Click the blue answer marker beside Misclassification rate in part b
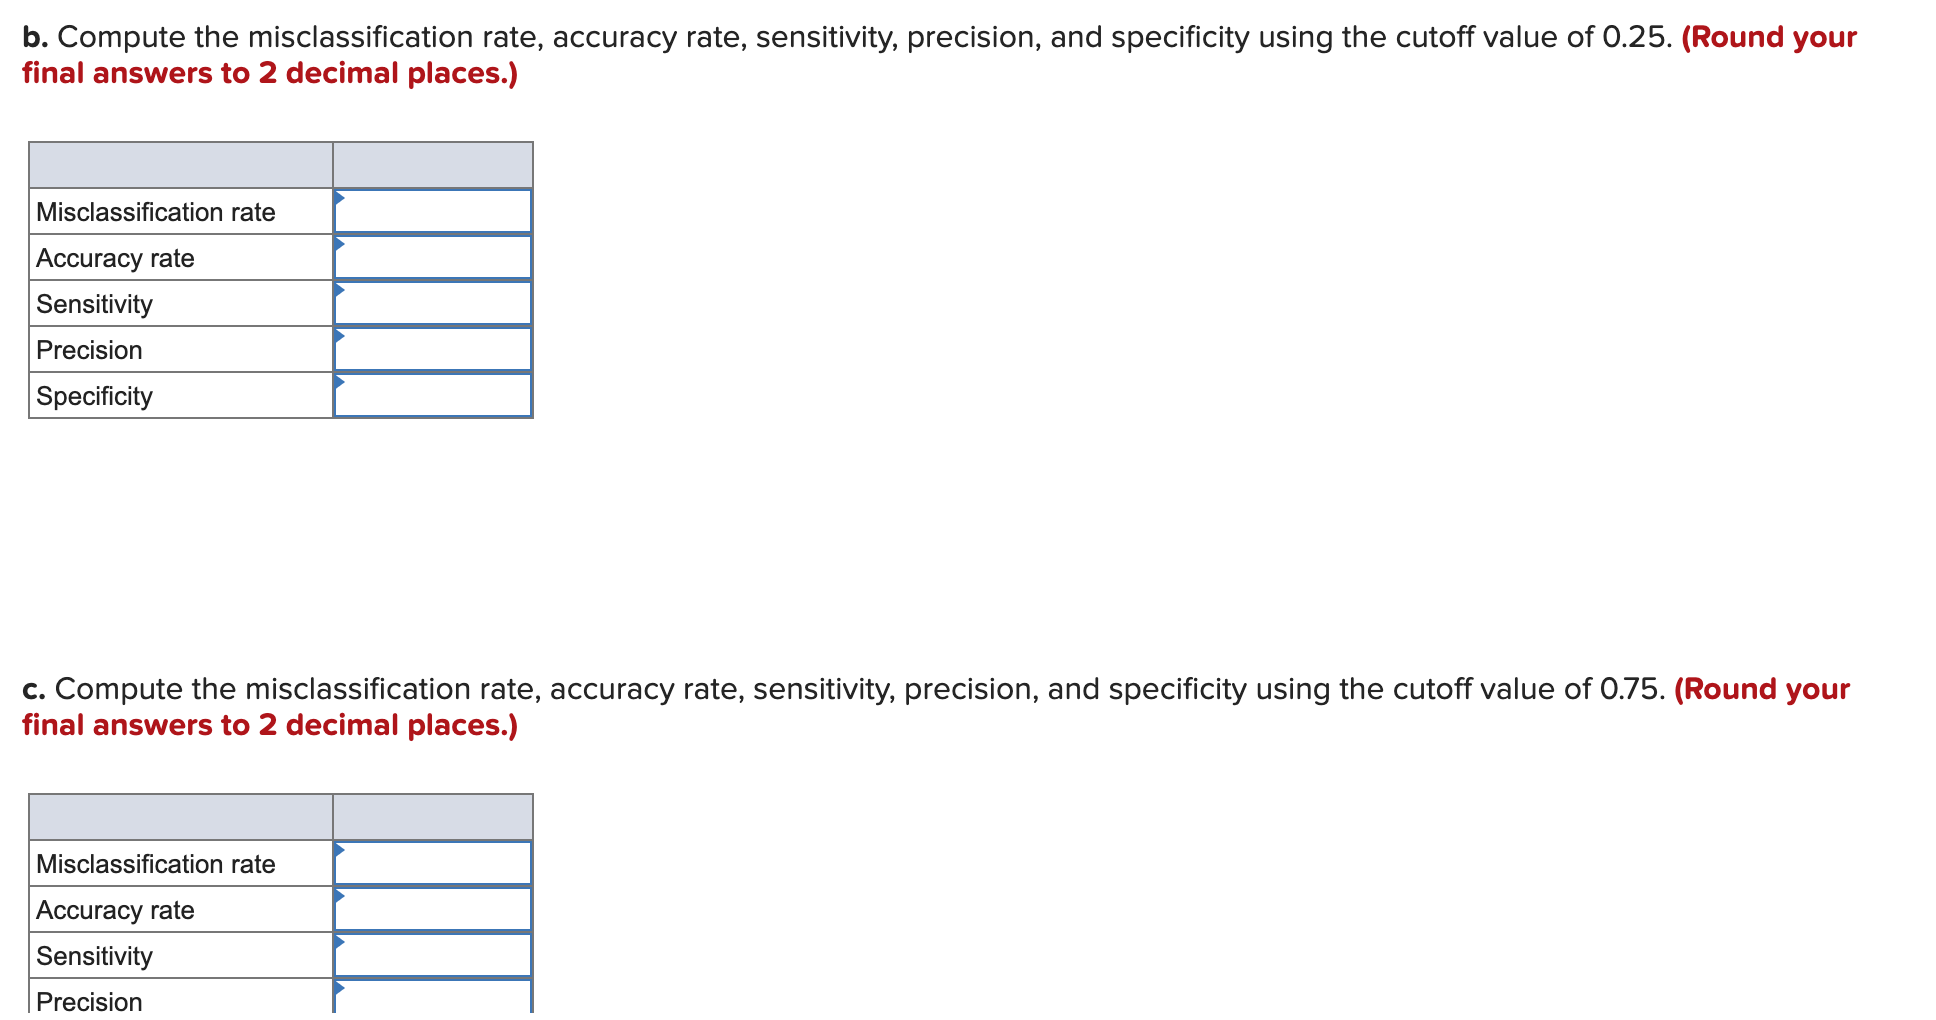The image size is (1936, 1020). pyautogui.click(x=340, y=196)
